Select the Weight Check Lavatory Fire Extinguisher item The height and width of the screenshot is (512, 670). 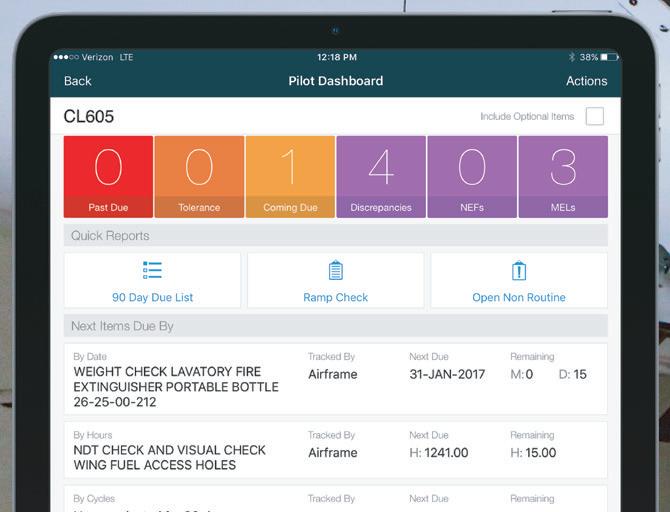335,379
